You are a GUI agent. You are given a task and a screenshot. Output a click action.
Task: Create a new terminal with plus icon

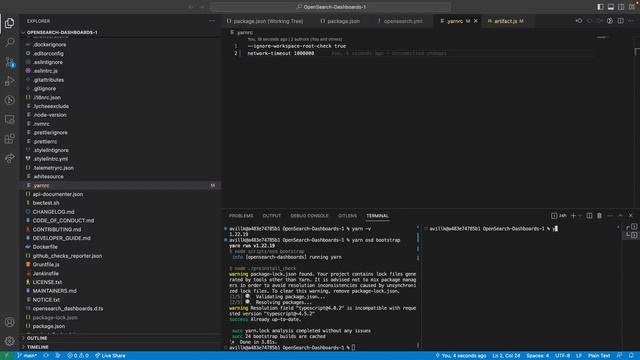pyautogui.click(x=573, y=216)
